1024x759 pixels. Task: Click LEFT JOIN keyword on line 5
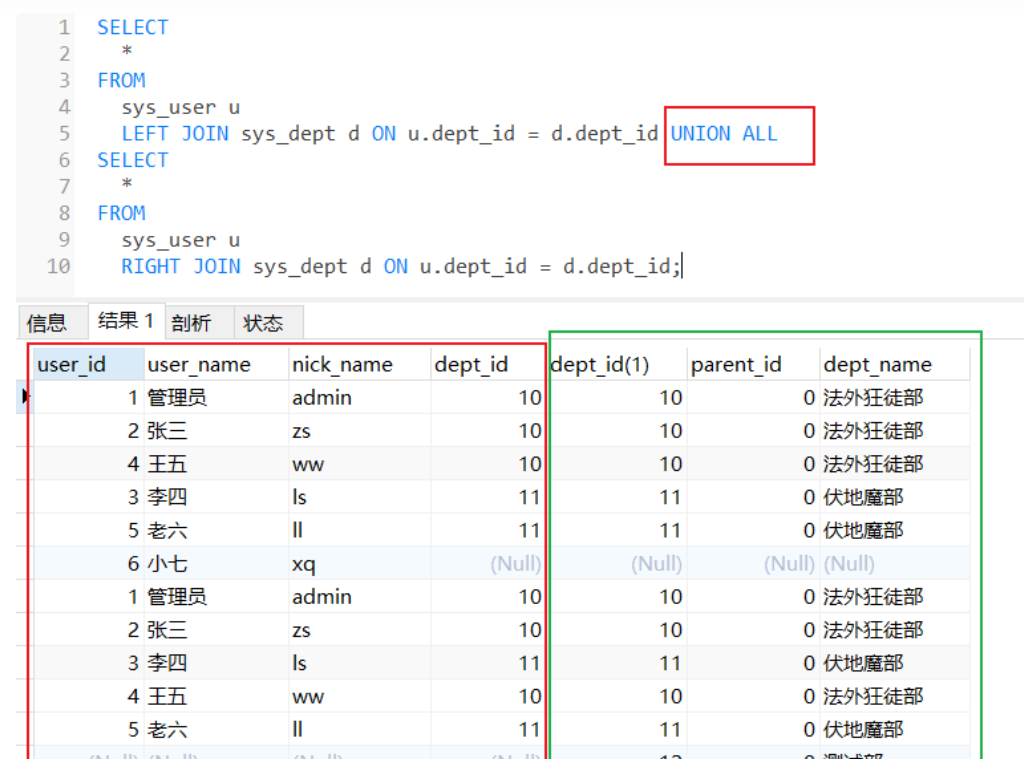tap(175, 134)
